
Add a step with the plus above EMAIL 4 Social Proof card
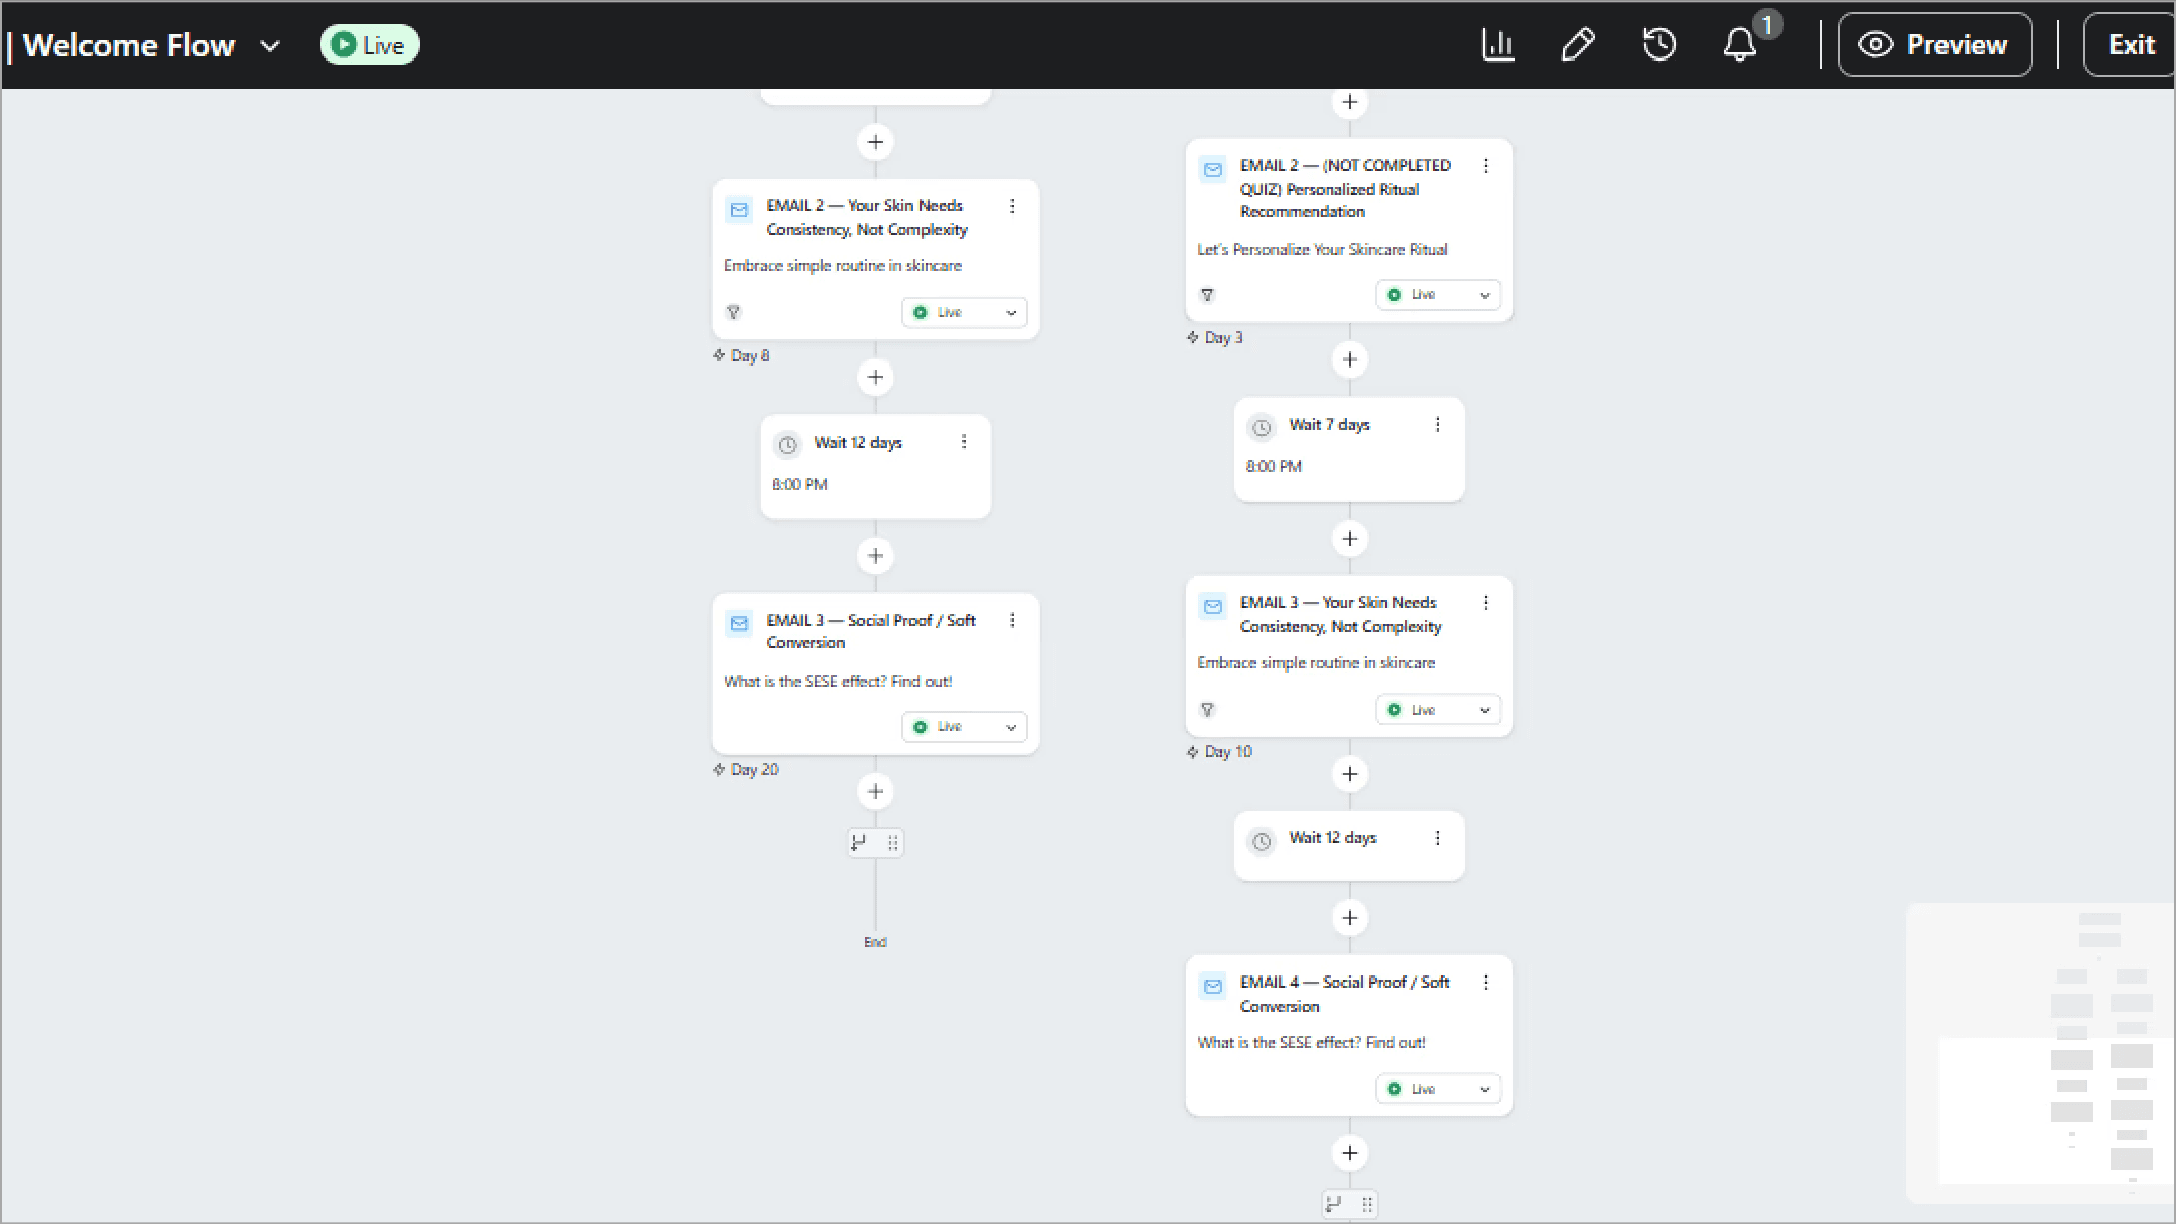coord(1350,918)
